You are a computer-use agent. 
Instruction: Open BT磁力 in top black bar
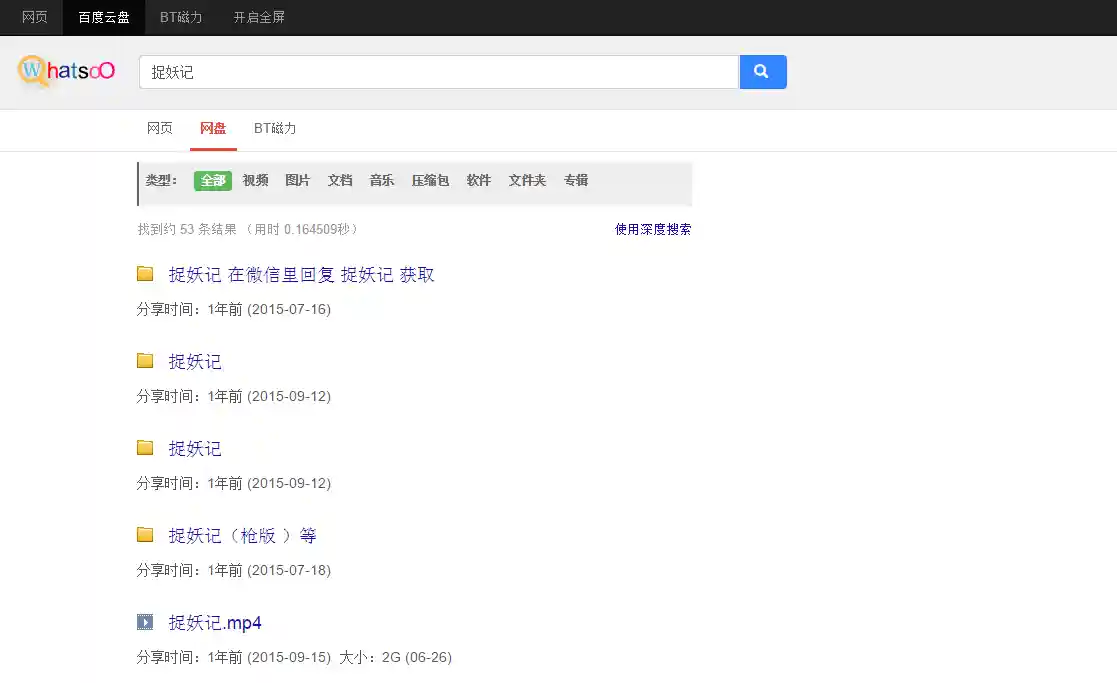tap(181, 17)
